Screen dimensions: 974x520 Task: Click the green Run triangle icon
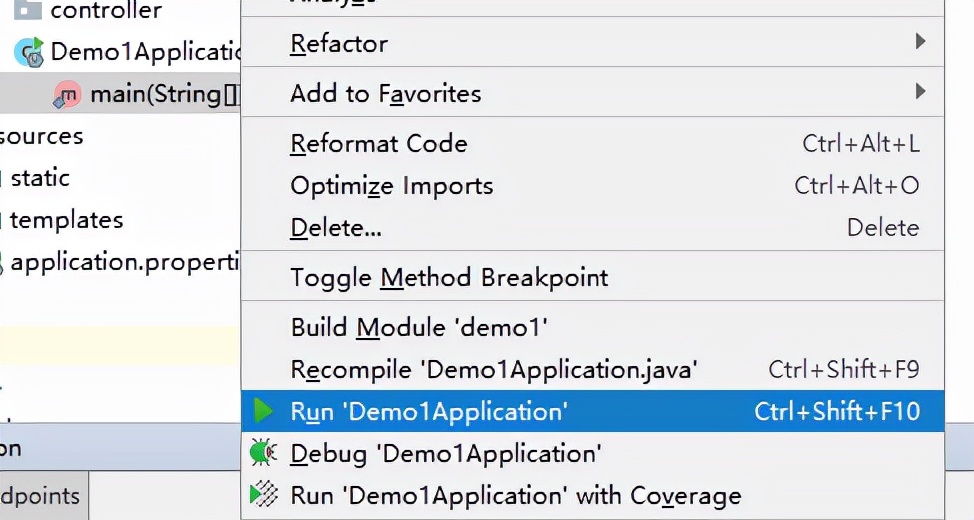tap(264, 411)
